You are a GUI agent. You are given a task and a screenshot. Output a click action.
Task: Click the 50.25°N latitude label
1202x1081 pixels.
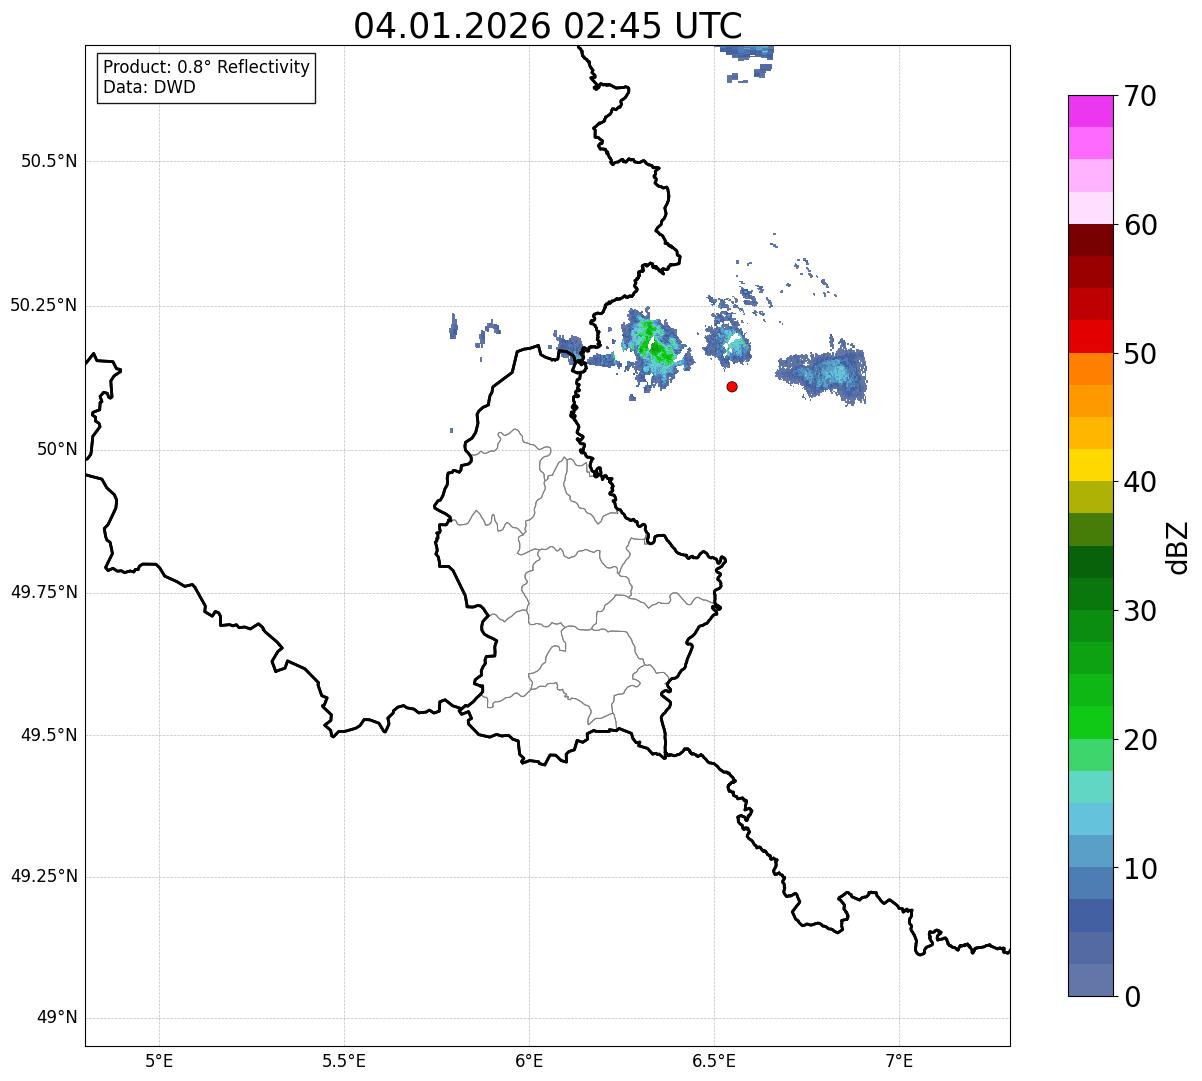point(44,305)
